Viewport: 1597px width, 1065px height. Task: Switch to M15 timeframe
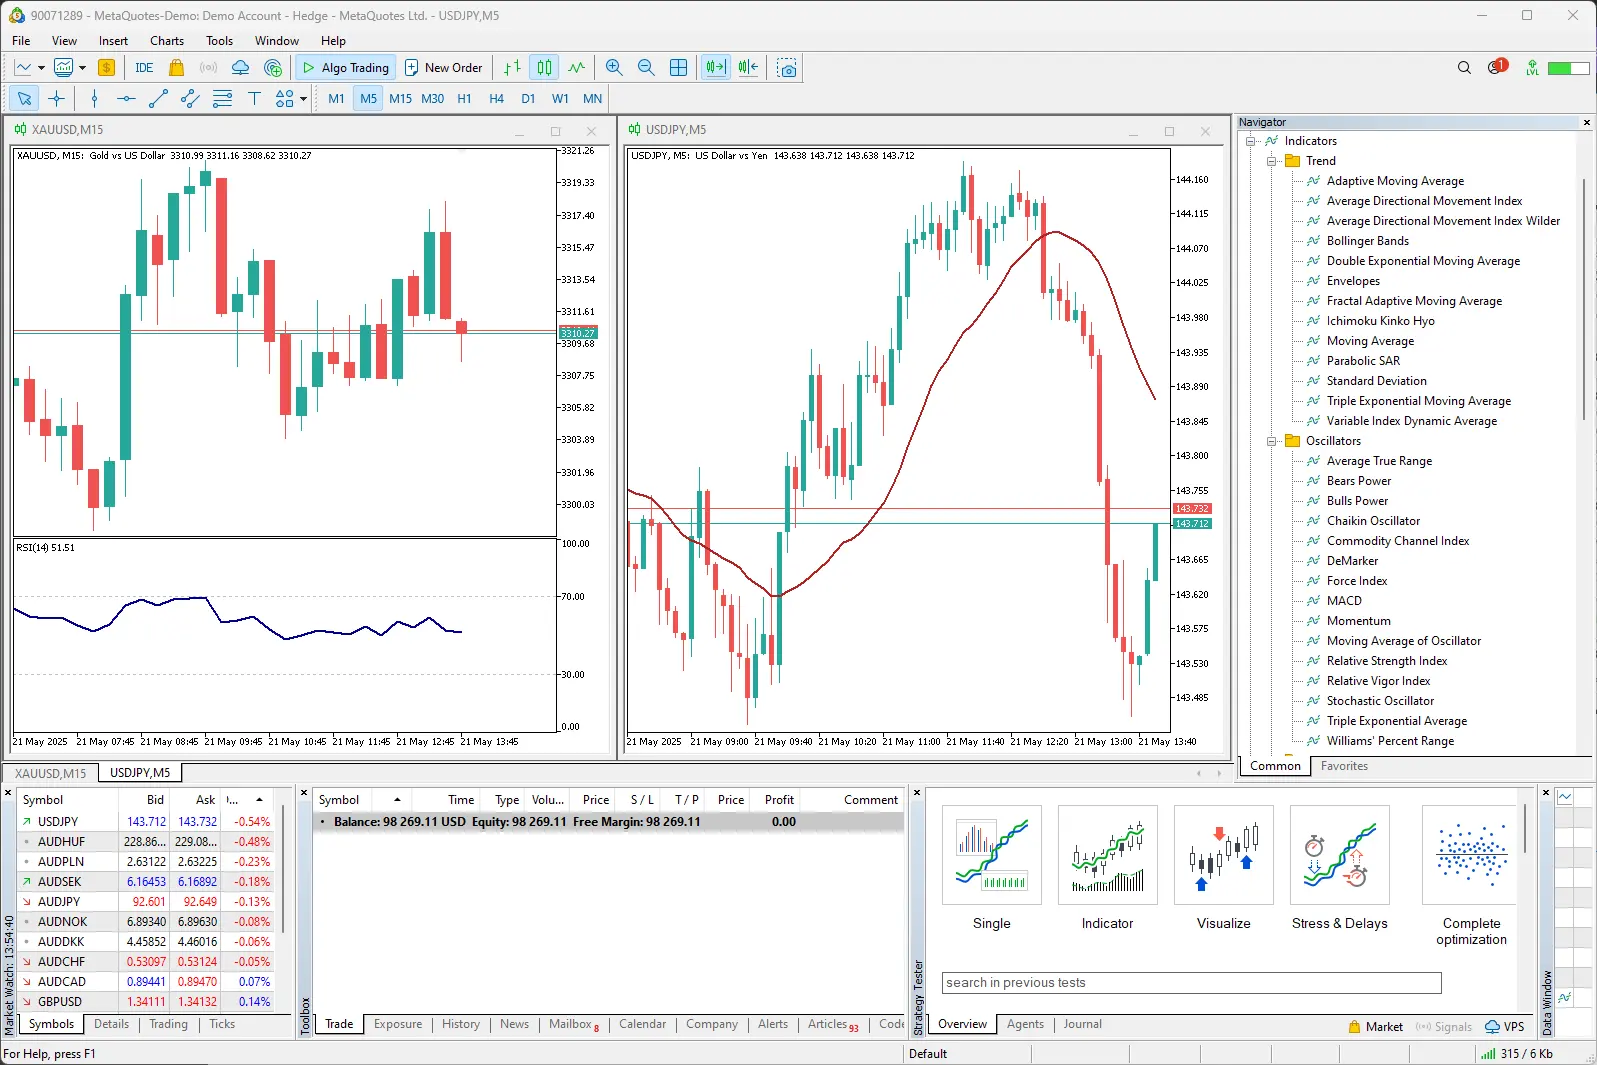click(x=400, y=98)
